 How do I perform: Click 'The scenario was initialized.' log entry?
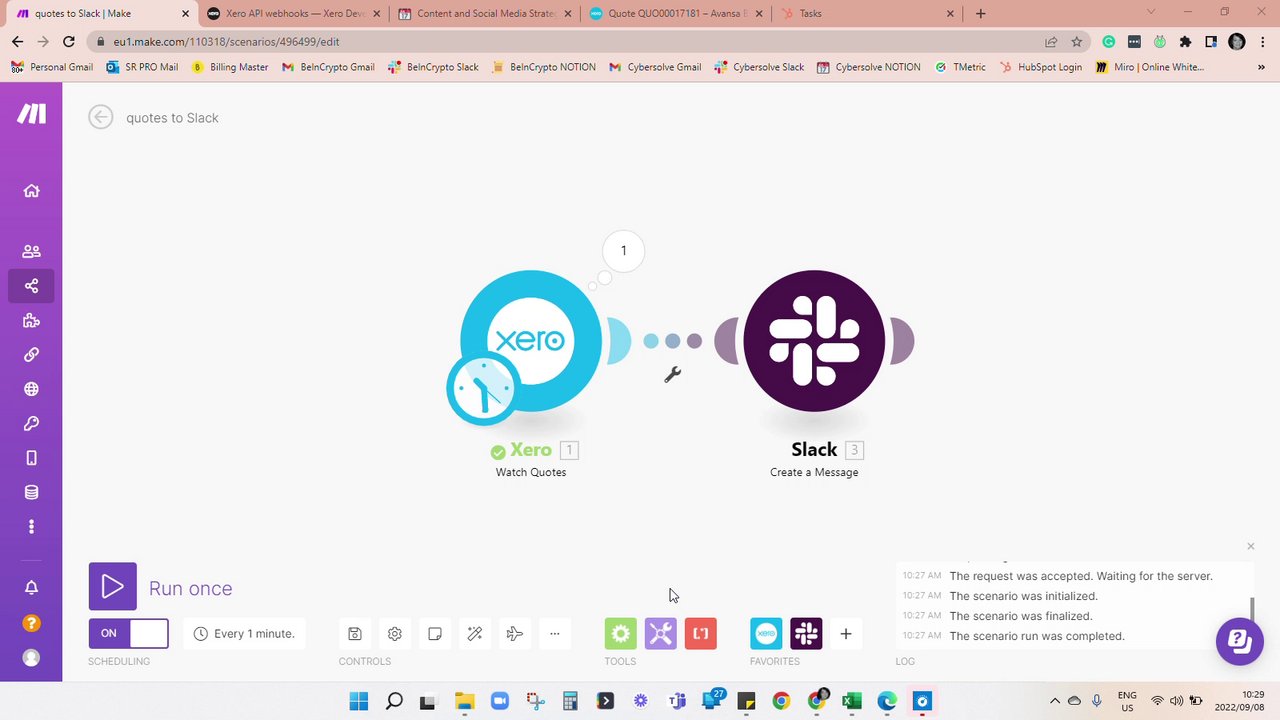coord(1023,596)
